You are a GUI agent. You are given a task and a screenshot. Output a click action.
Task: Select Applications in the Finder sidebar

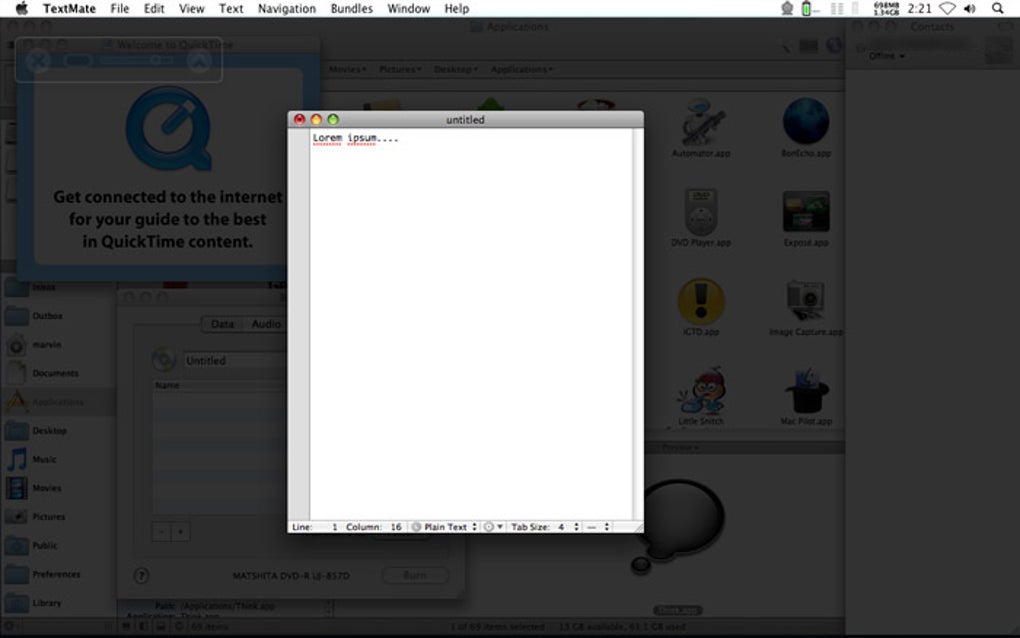tap(58, 401)
